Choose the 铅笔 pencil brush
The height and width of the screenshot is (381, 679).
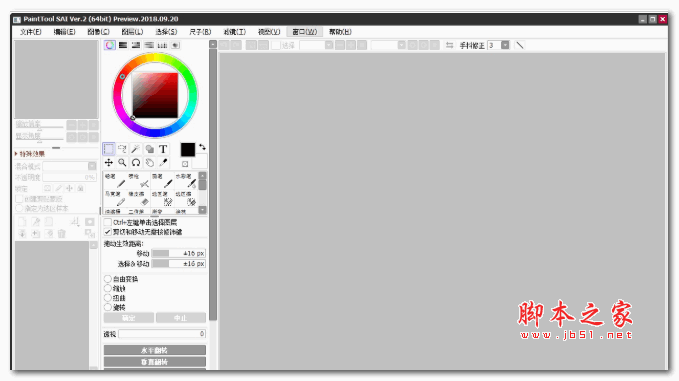pos(115,181)
